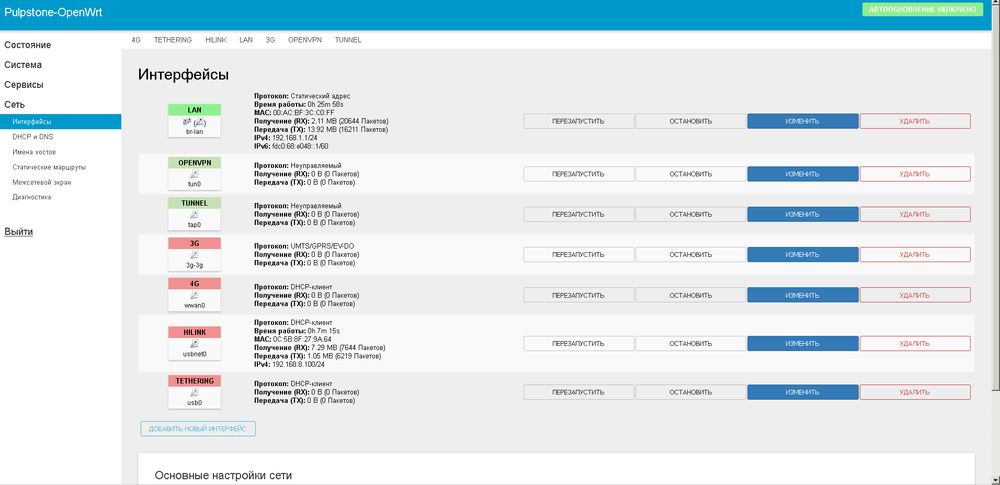Viewport: 1000px width, 485px height.
Task: Click the LAN green name badge
Action: (x=194, y=110)
